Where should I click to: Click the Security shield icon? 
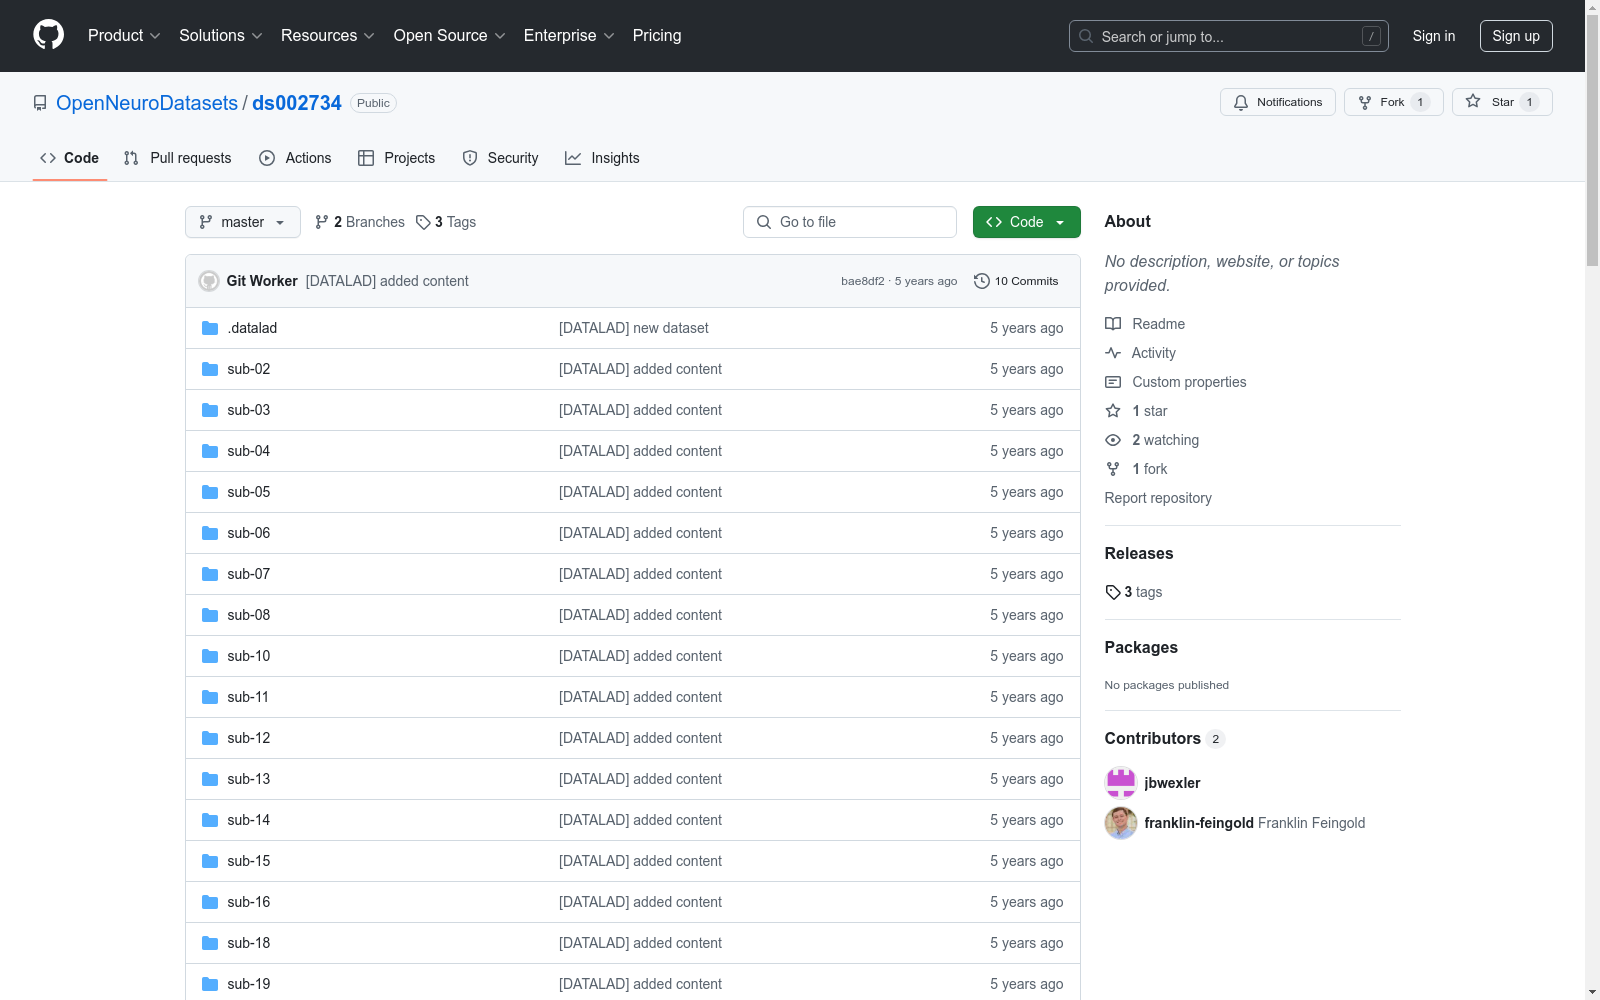470,158
